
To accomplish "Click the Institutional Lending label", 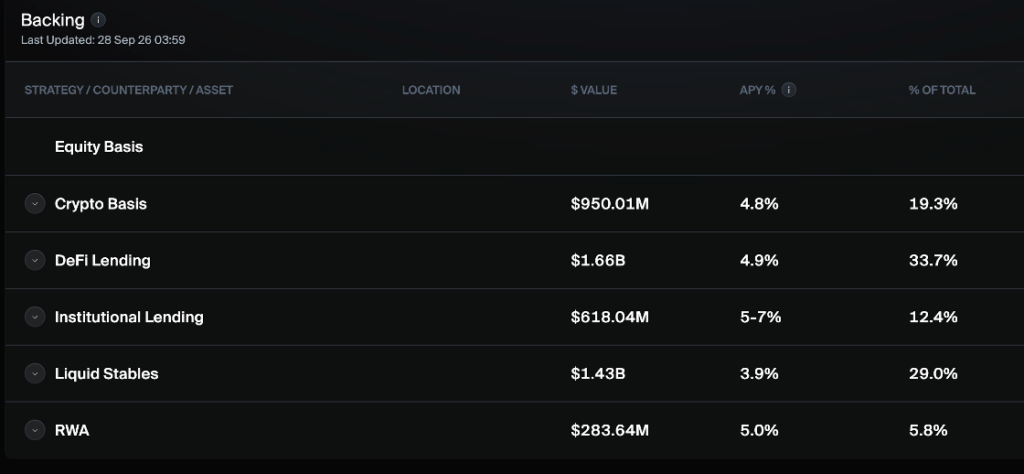I will click(x=129, y=317).
